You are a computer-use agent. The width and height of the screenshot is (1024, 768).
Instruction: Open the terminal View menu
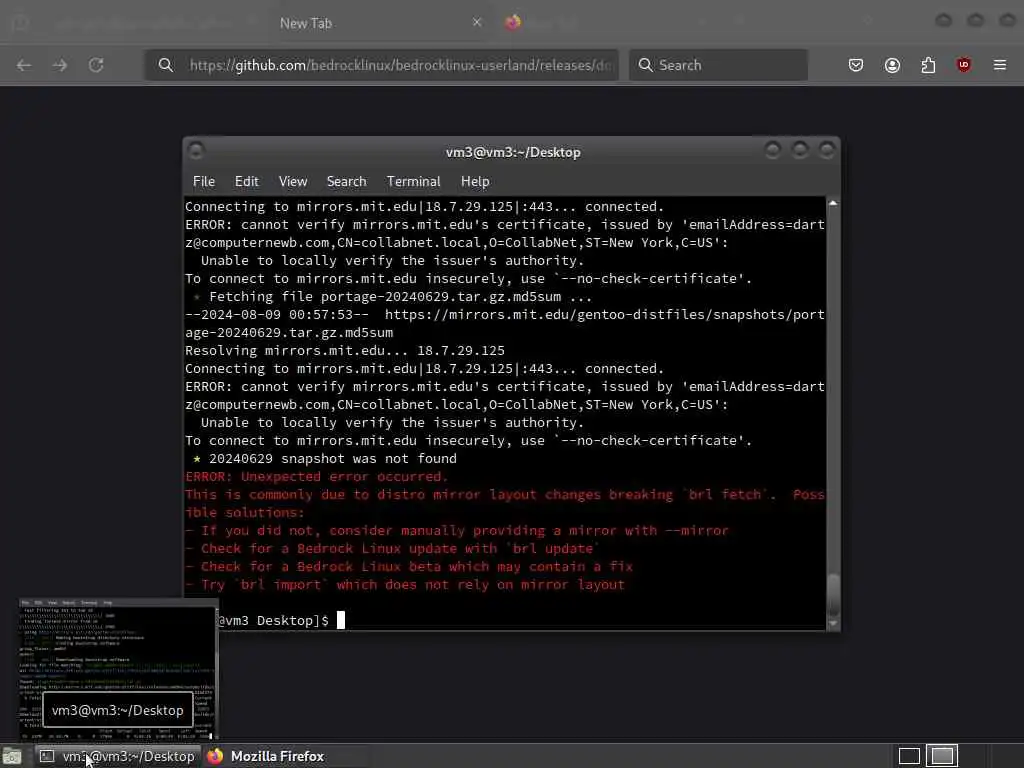click(x=293, y=182)
